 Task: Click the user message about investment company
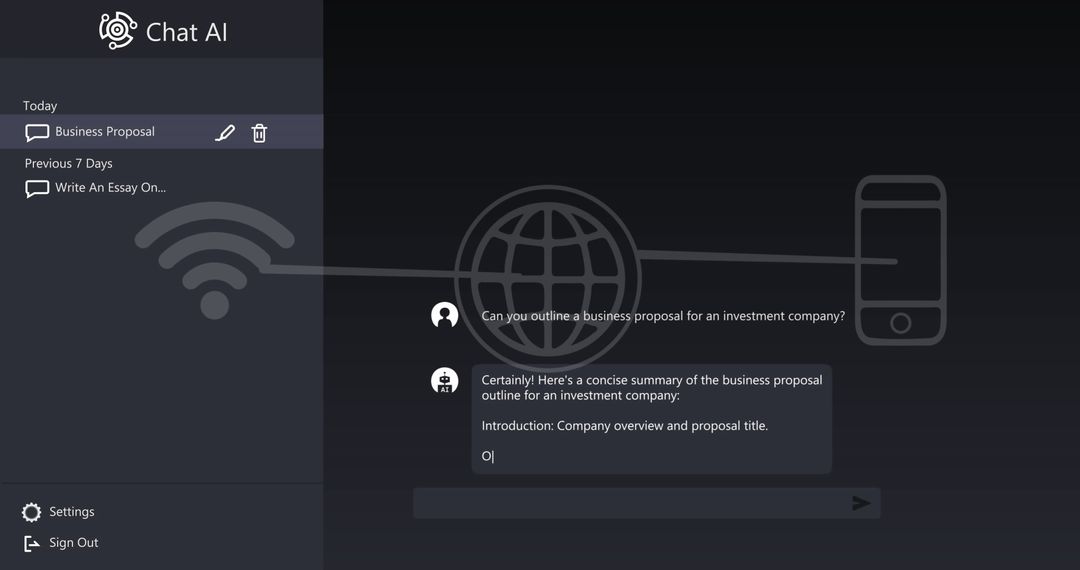663,316
